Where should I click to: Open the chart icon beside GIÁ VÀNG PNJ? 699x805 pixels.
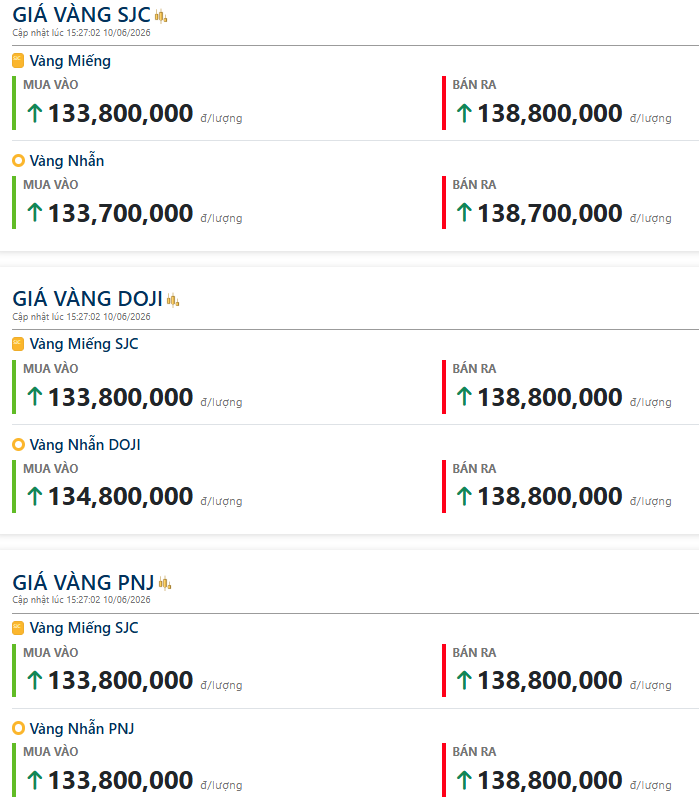tap(165, 584)
